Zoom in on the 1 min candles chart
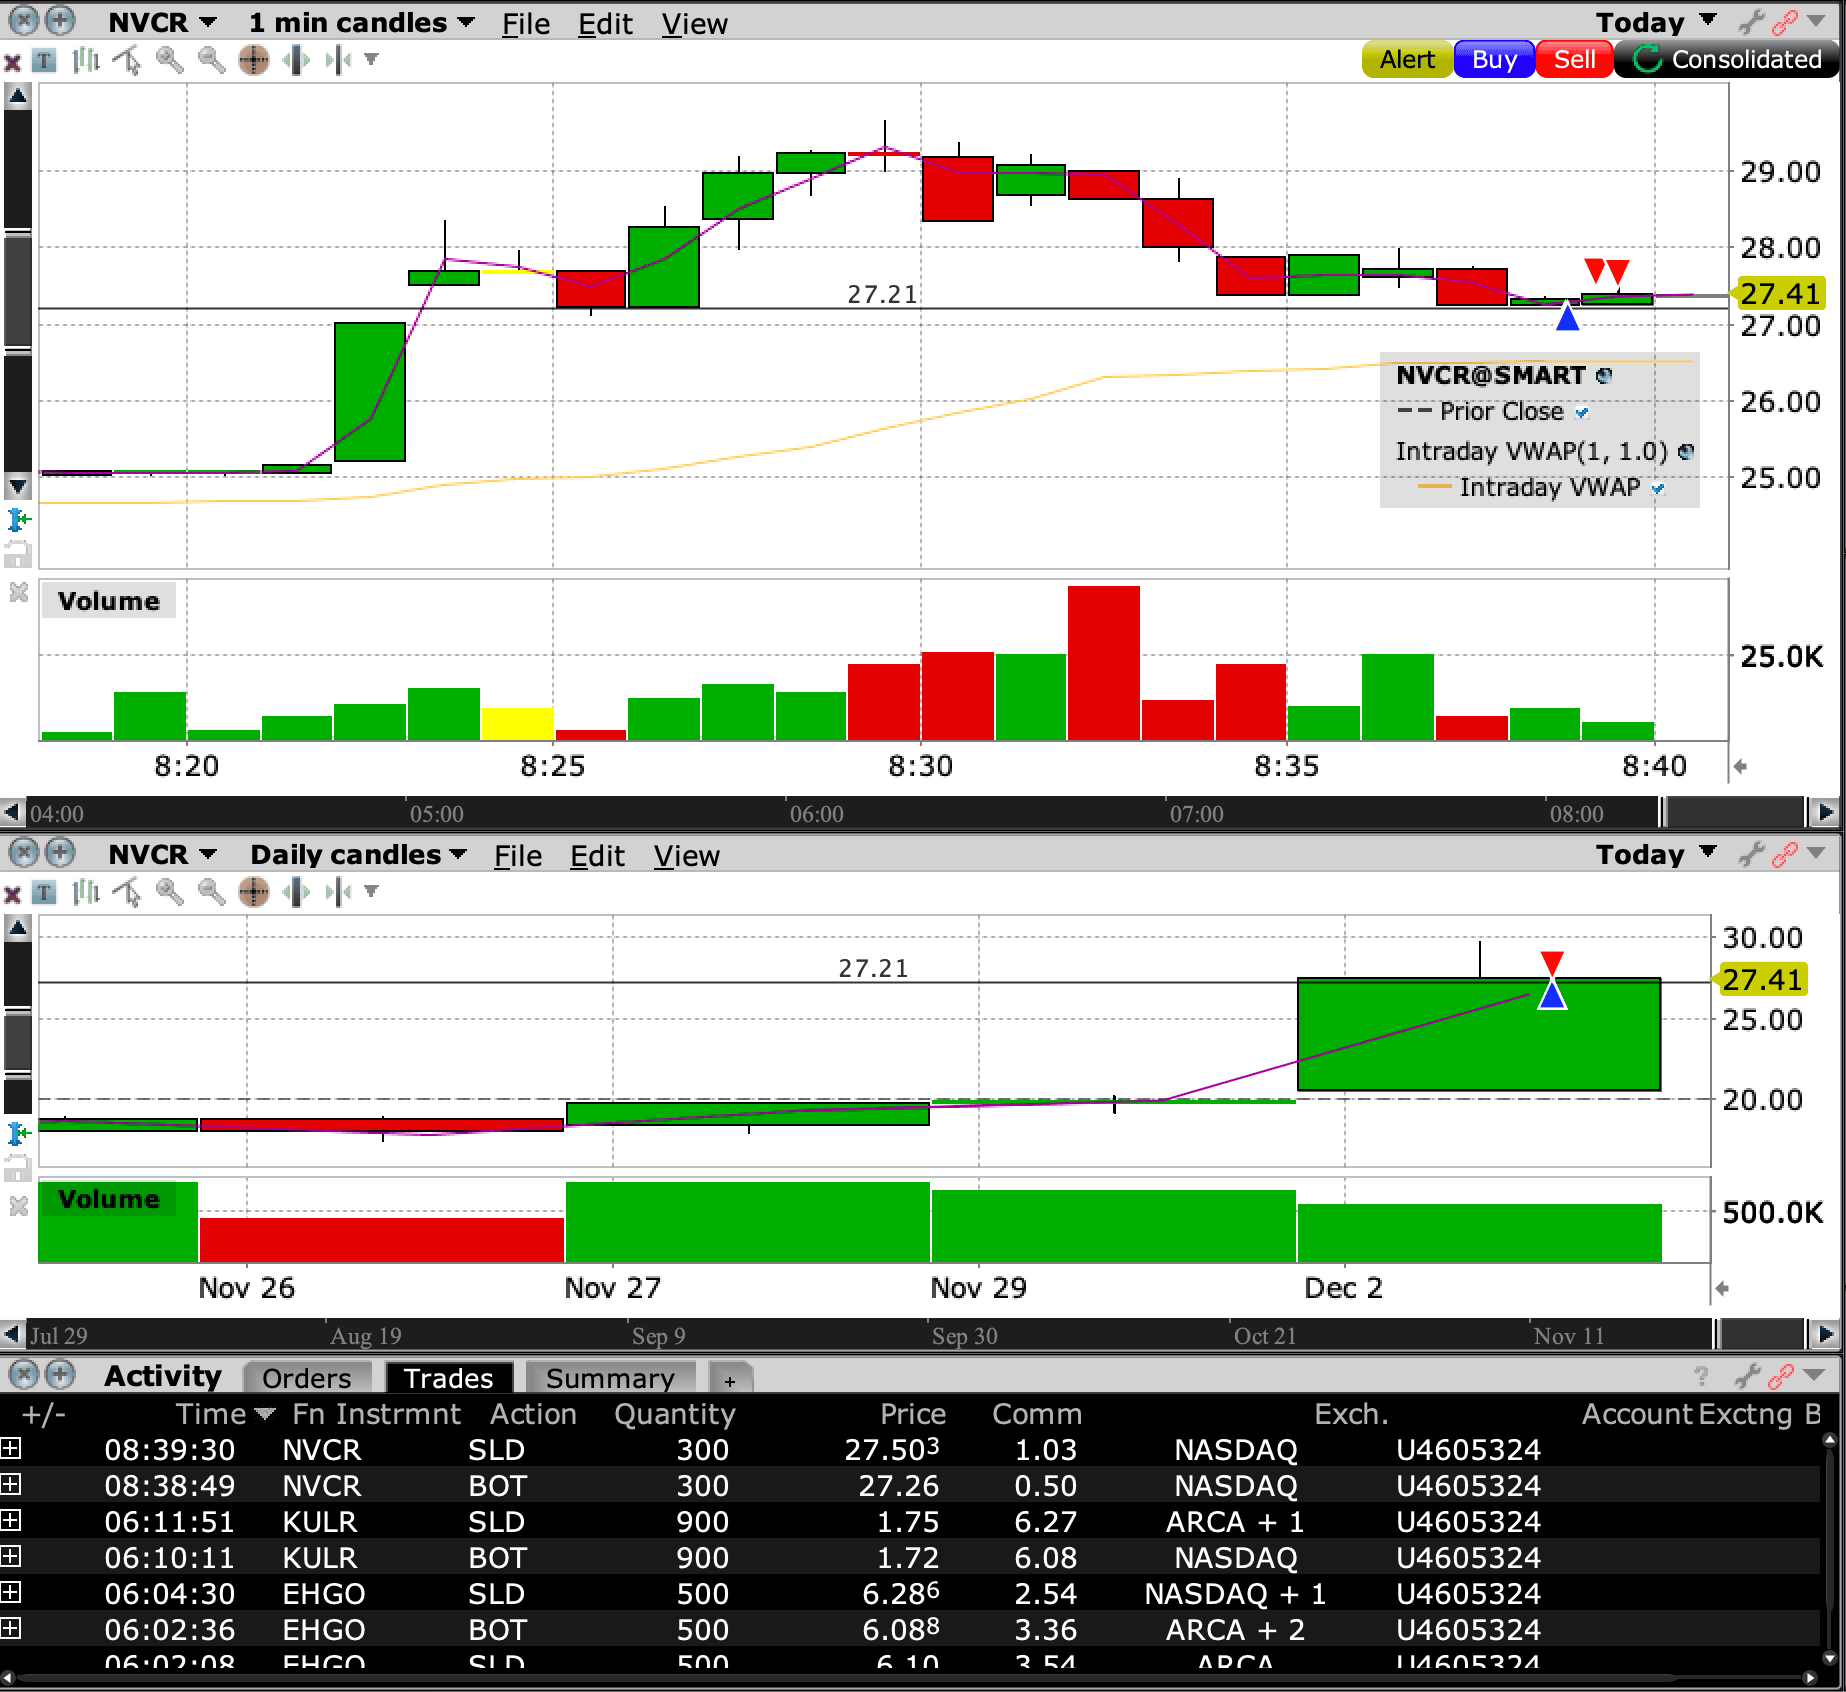This screenshot has height=1692, width=1846. [169, 61]
